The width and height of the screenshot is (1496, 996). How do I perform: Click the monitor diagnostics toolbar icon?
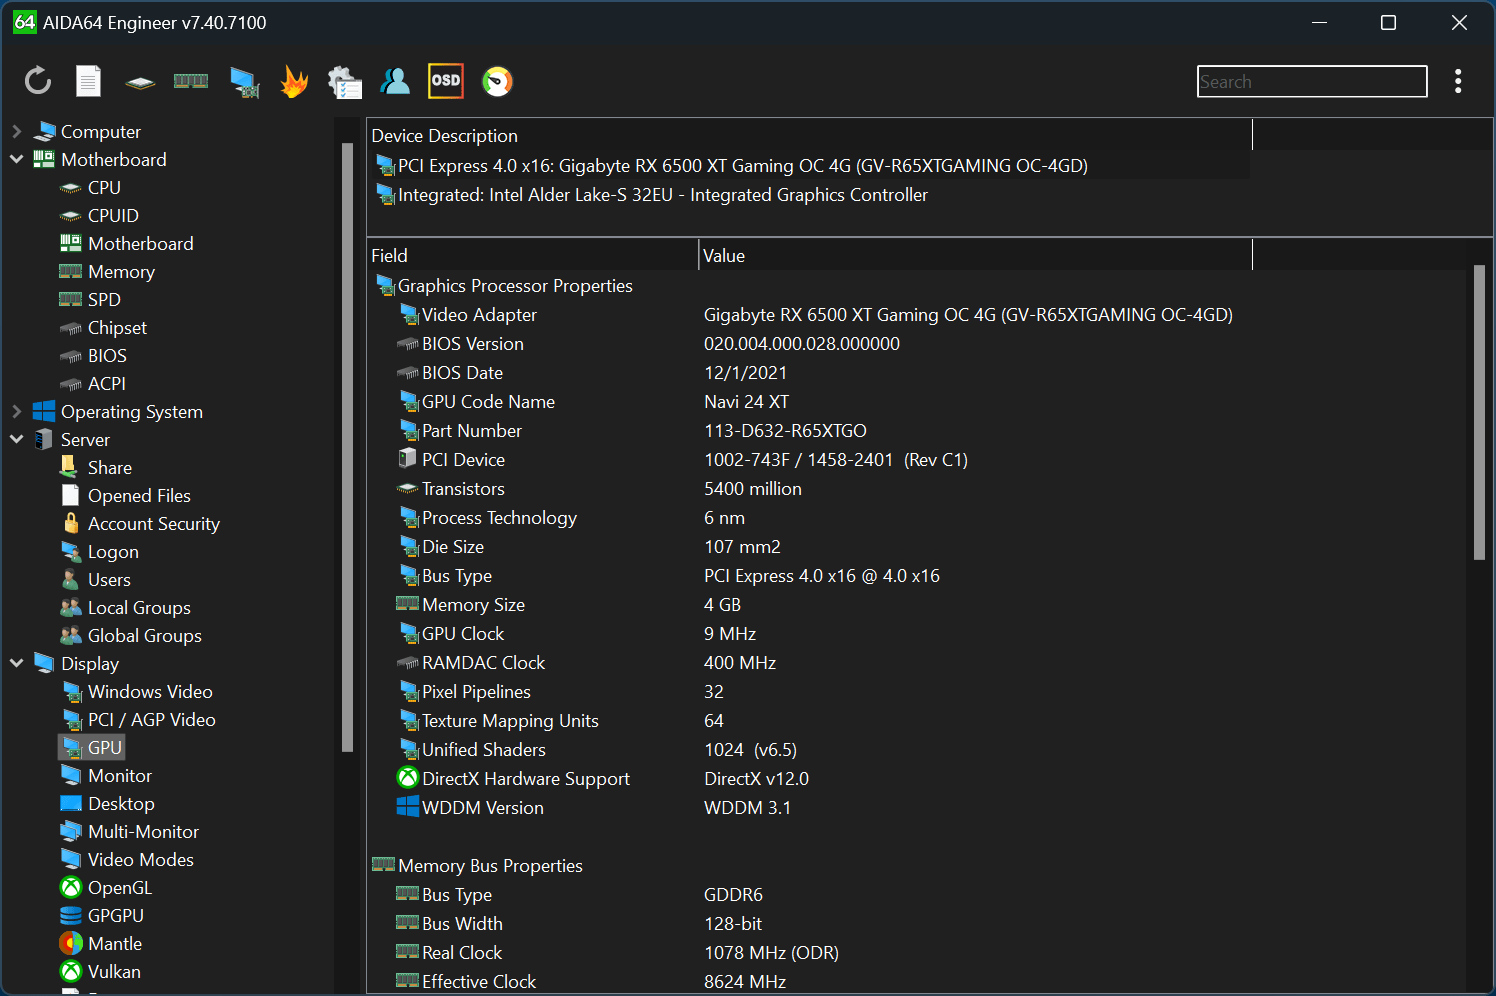243,82
